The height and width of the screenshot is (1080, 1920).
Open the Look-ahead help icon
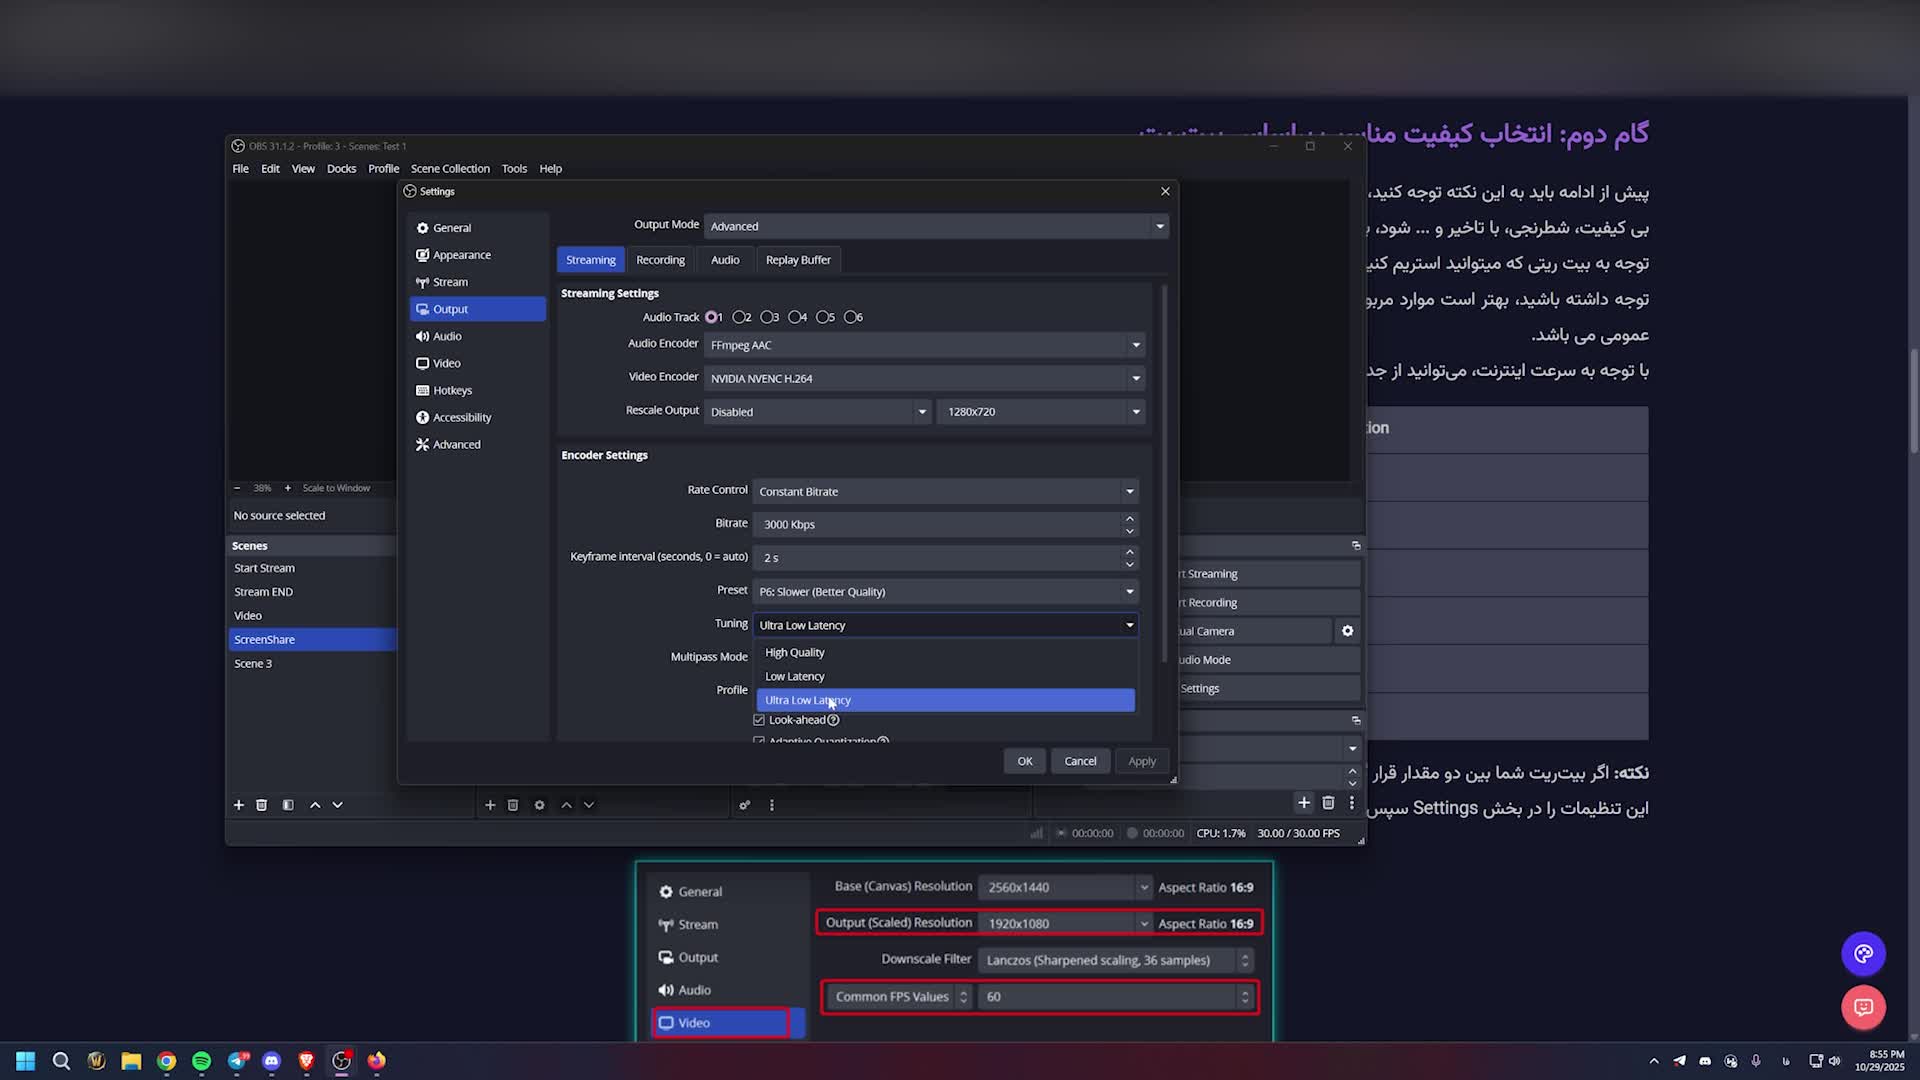833,720
